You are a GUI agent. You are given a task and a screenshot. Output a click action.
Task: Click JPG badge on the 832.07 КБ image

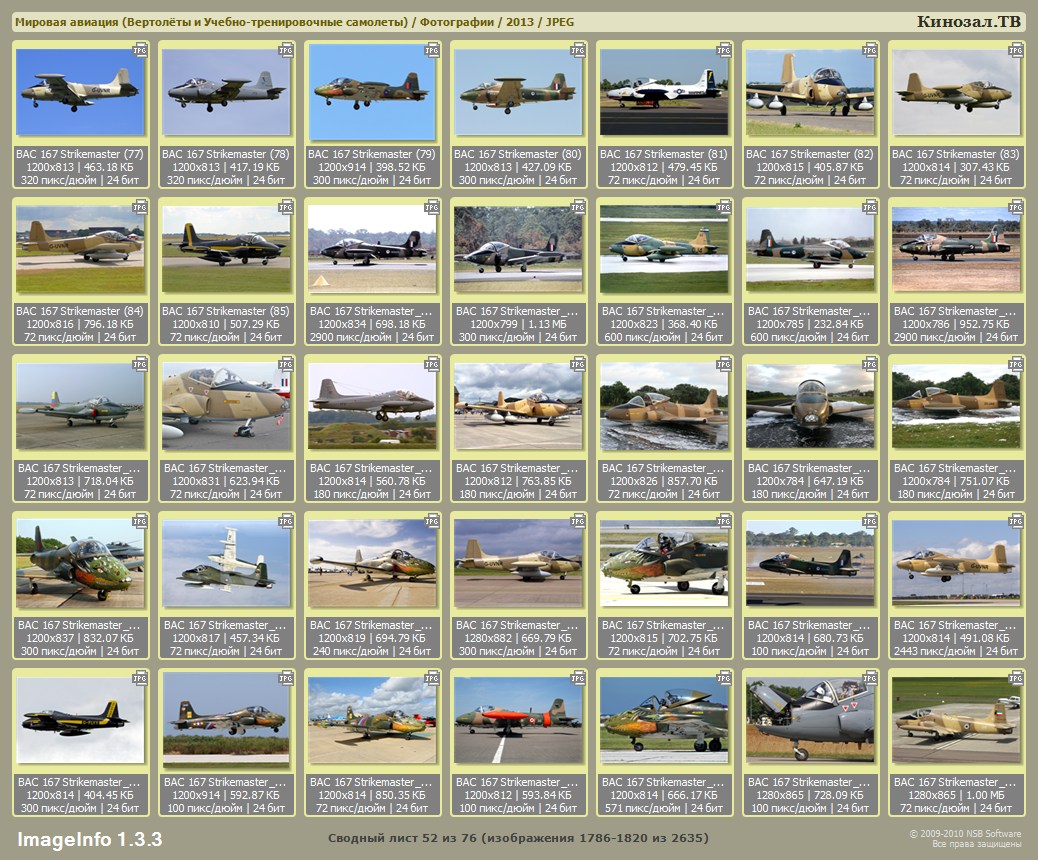coord(140,520)
